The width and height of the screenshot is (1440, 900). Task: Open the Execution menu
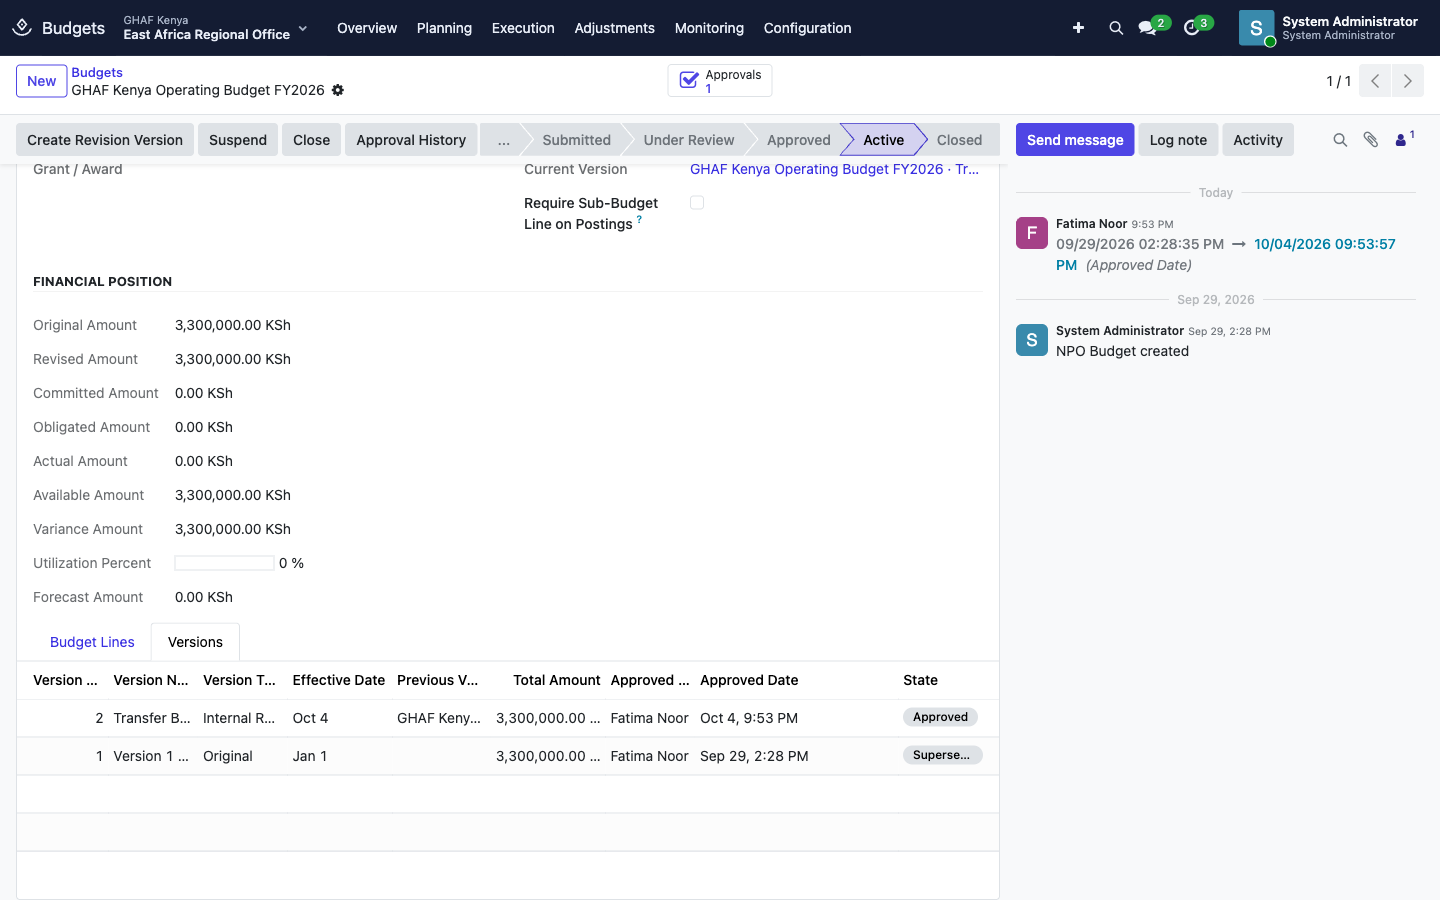pos(523,28)
